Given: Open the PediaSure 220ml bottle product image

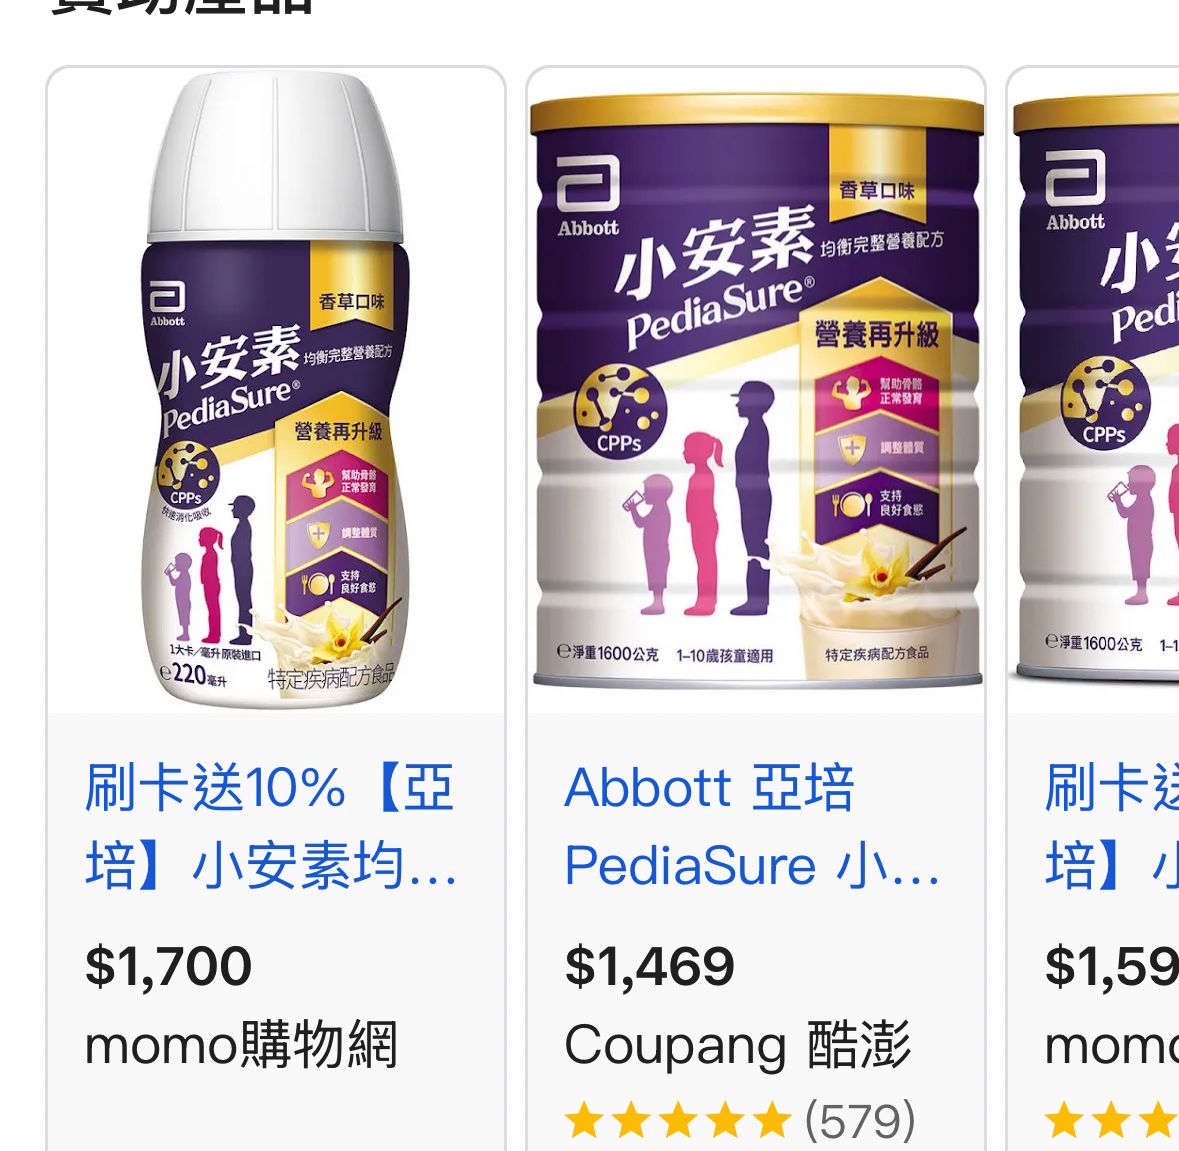Looking at the screenshot, I should [276, 389].
